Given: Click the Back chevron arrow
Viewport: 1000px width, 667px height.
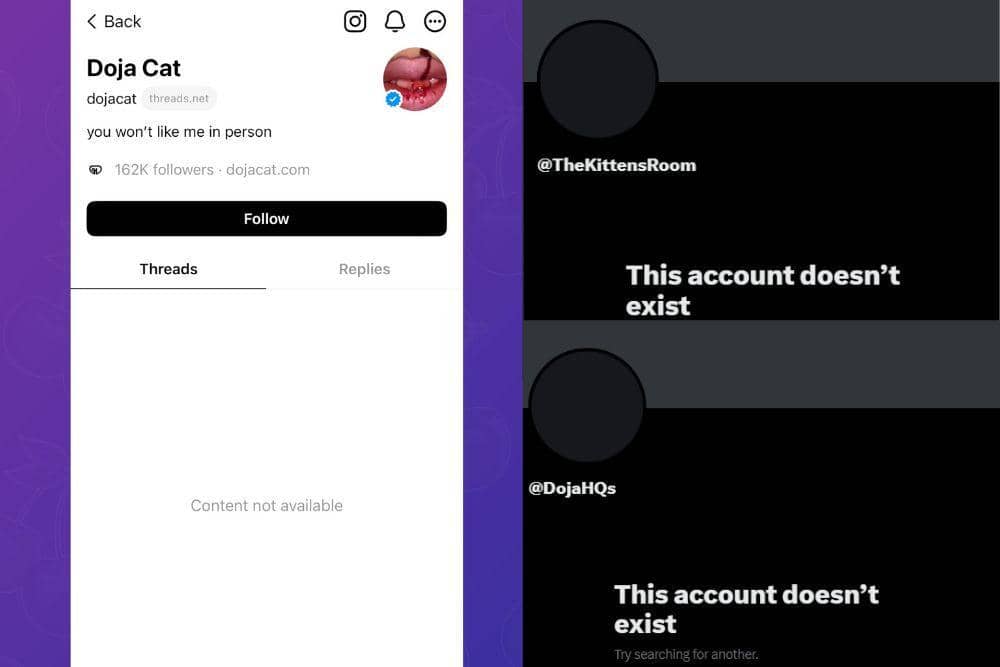Looking at the screenshot, I should (92, 21).
